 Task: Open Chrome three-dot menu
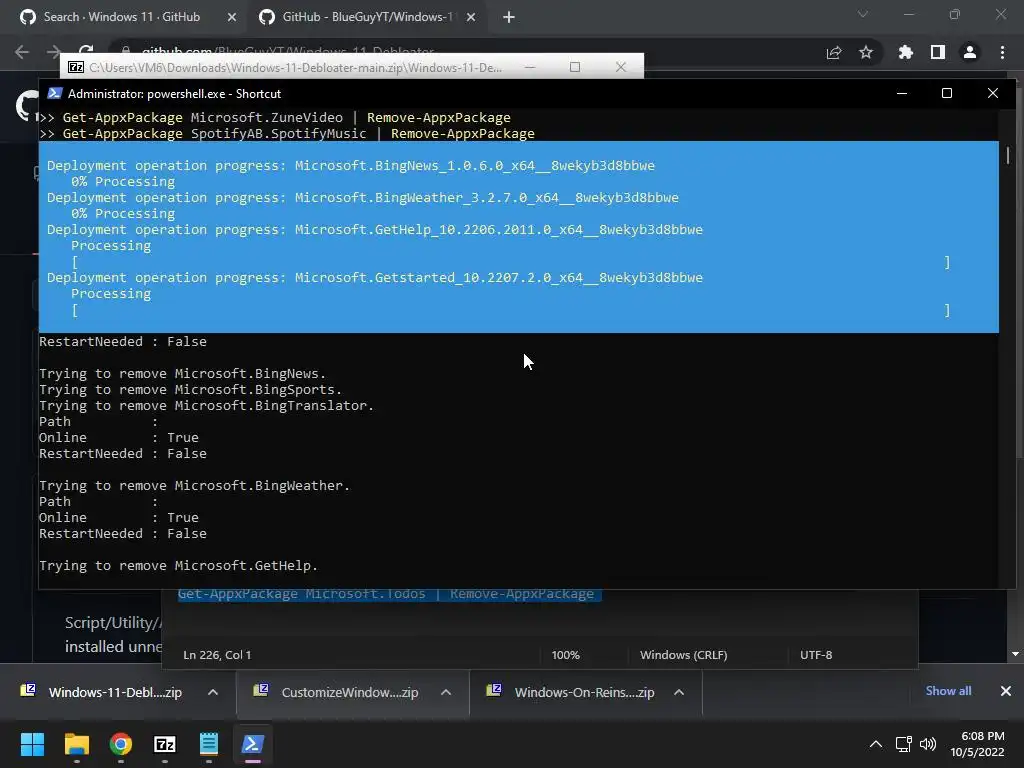tap(1002, 52)
